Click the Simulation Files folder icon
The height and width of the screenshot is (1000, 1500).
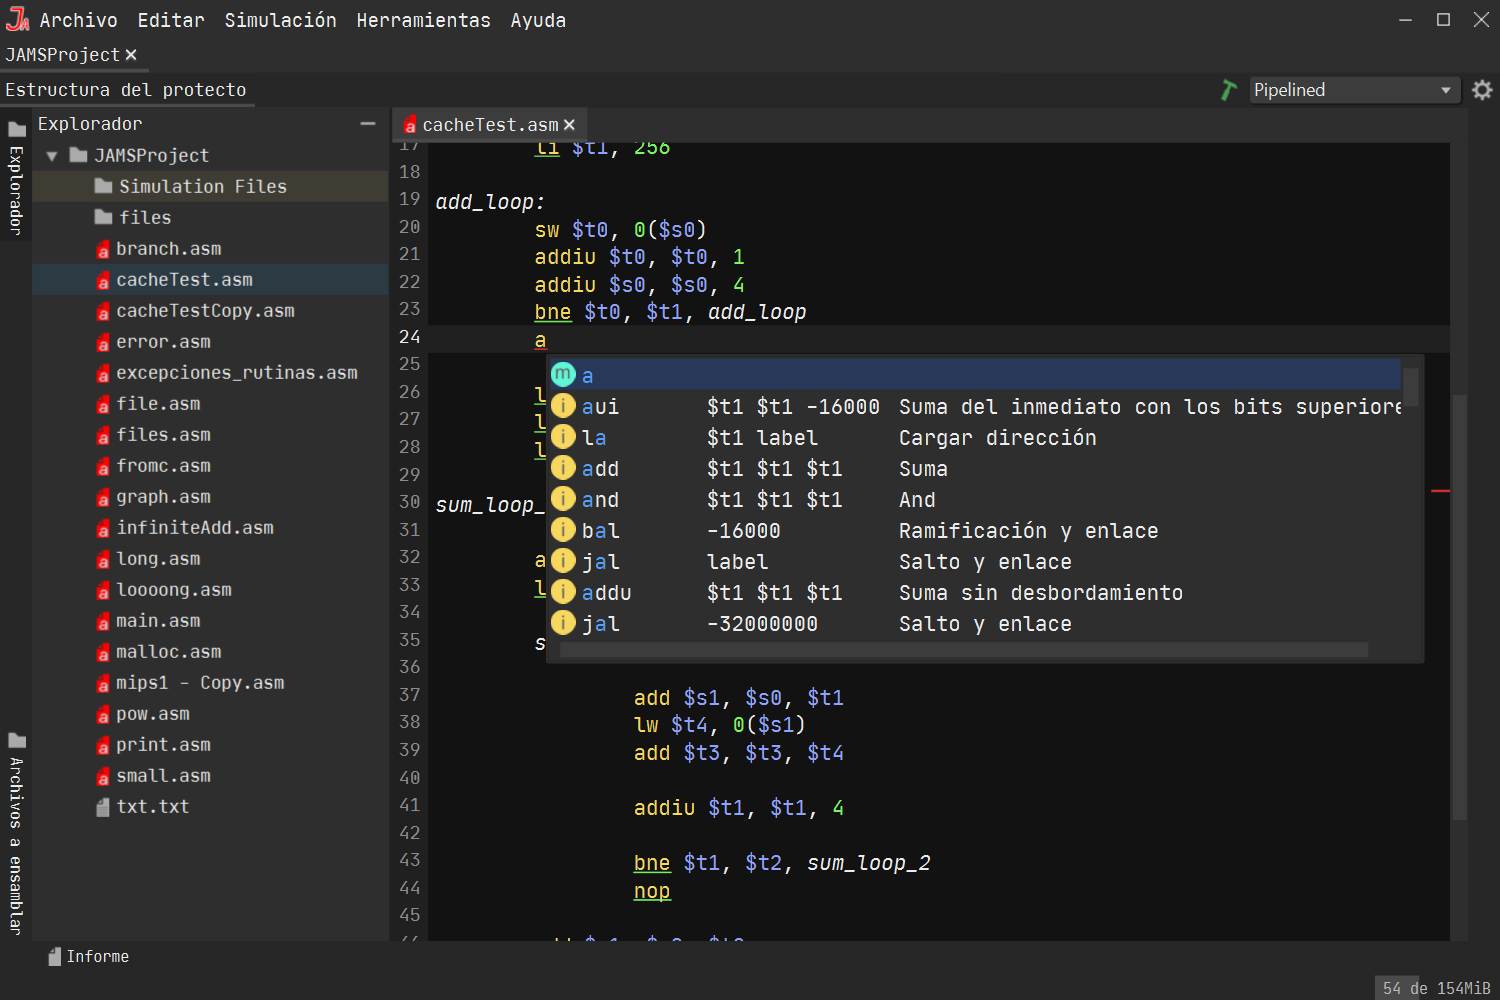104,185
